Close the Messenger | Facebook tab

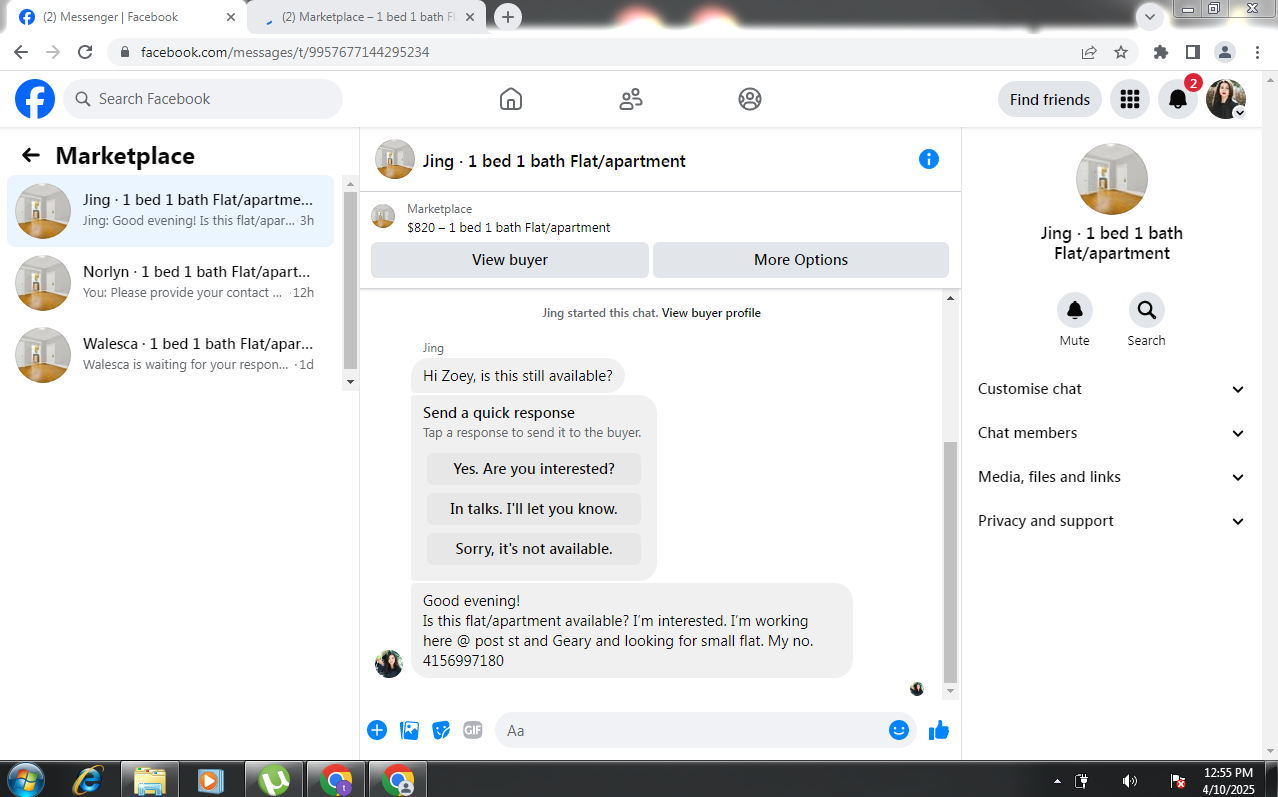pos(231,17)
